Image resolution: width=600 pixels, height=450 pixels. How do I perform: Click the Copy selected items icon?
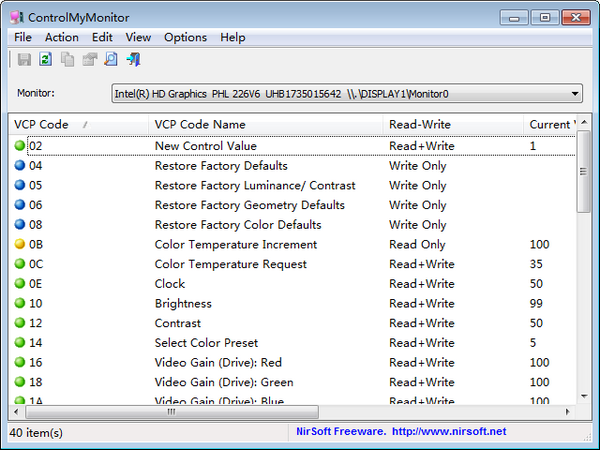click(67, 60)
